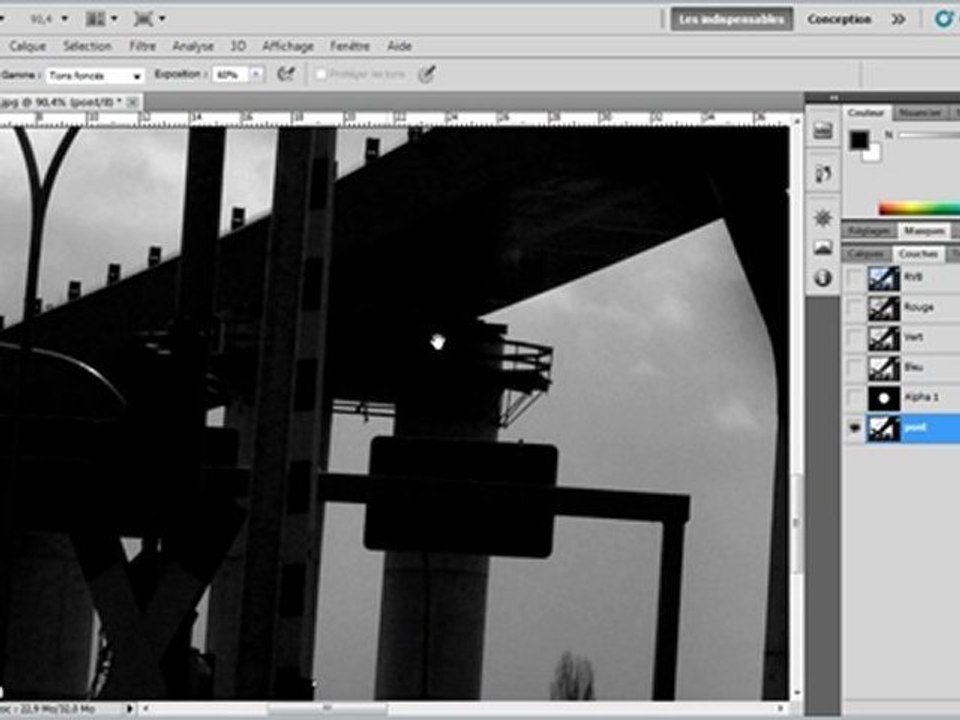The image size is (960, 720).
Task: Open the status bar info arrow menu
Action: (x=129, y=708)
